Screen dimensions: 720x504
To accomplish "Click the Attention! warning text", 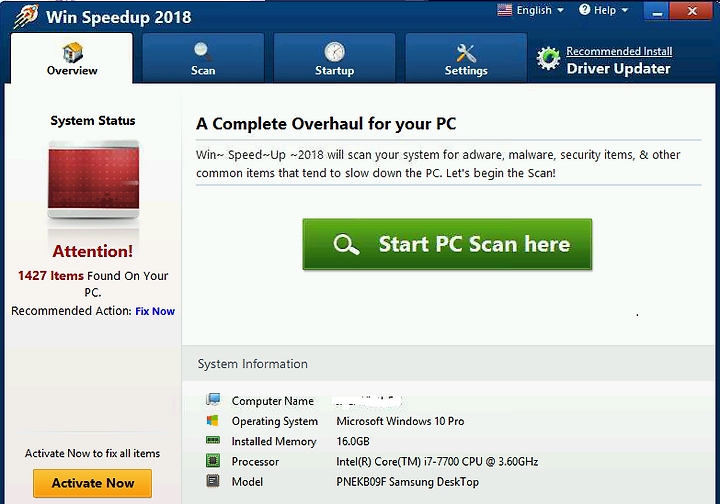I will click(x=93, y=251).
